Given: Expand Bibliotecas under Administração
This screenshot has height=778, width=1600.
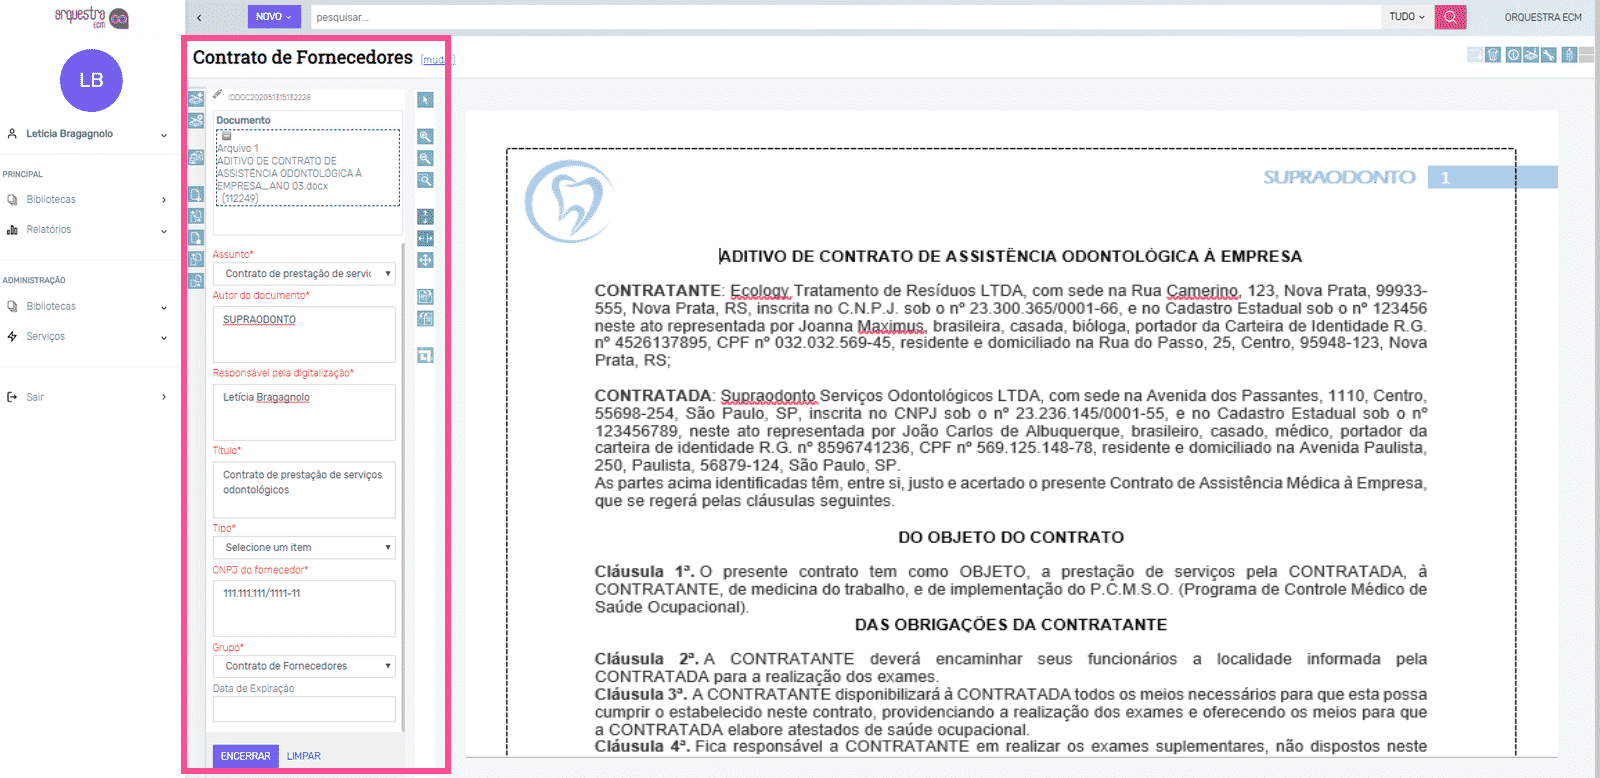Looking at the screenshot, I should click(88, 307).
